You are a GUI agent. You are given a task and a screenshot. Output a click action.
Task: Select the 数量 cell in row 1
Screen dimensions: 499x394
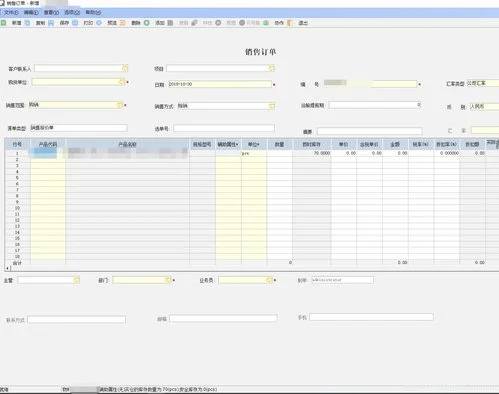tap(280, 153)
